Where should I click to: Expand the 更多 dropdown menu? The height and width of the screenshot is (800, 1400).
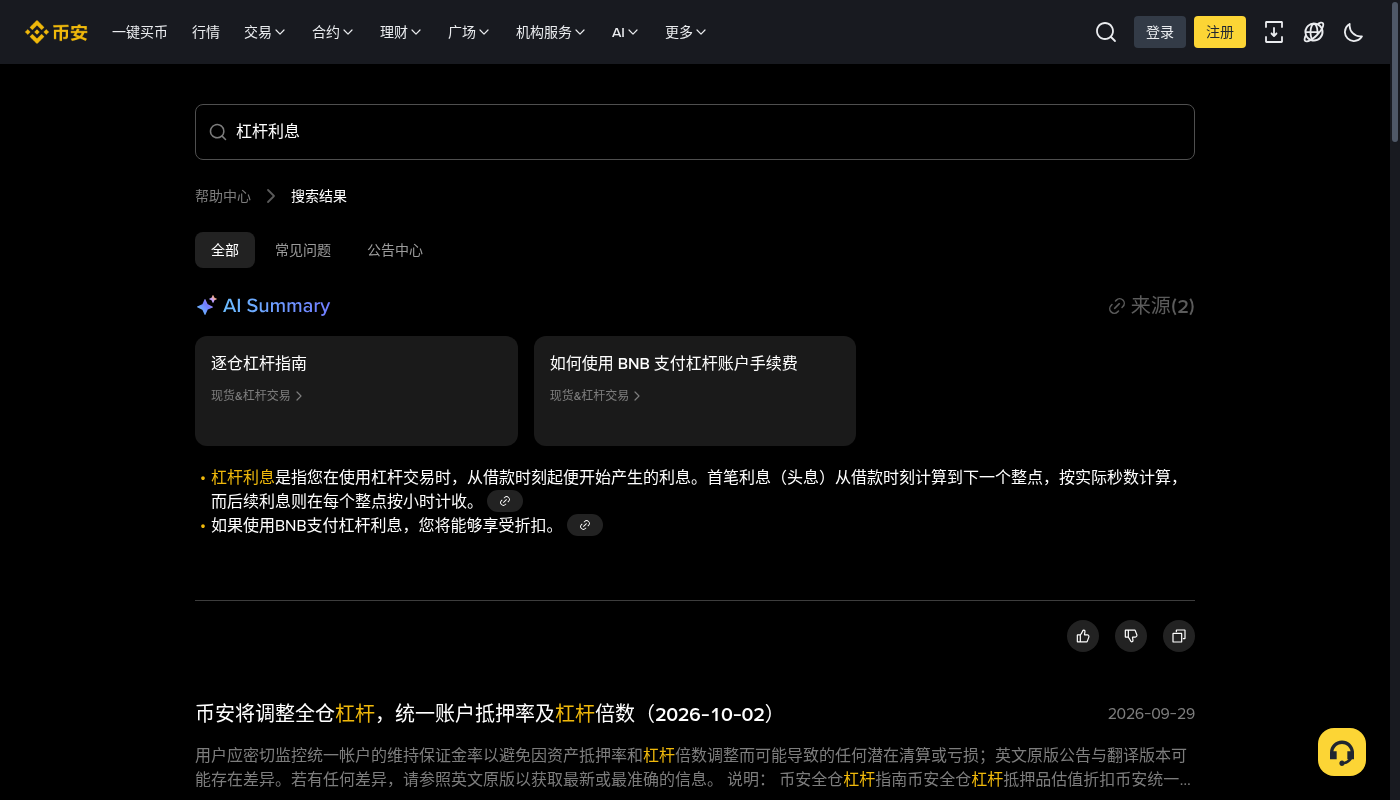coord(686,32)
